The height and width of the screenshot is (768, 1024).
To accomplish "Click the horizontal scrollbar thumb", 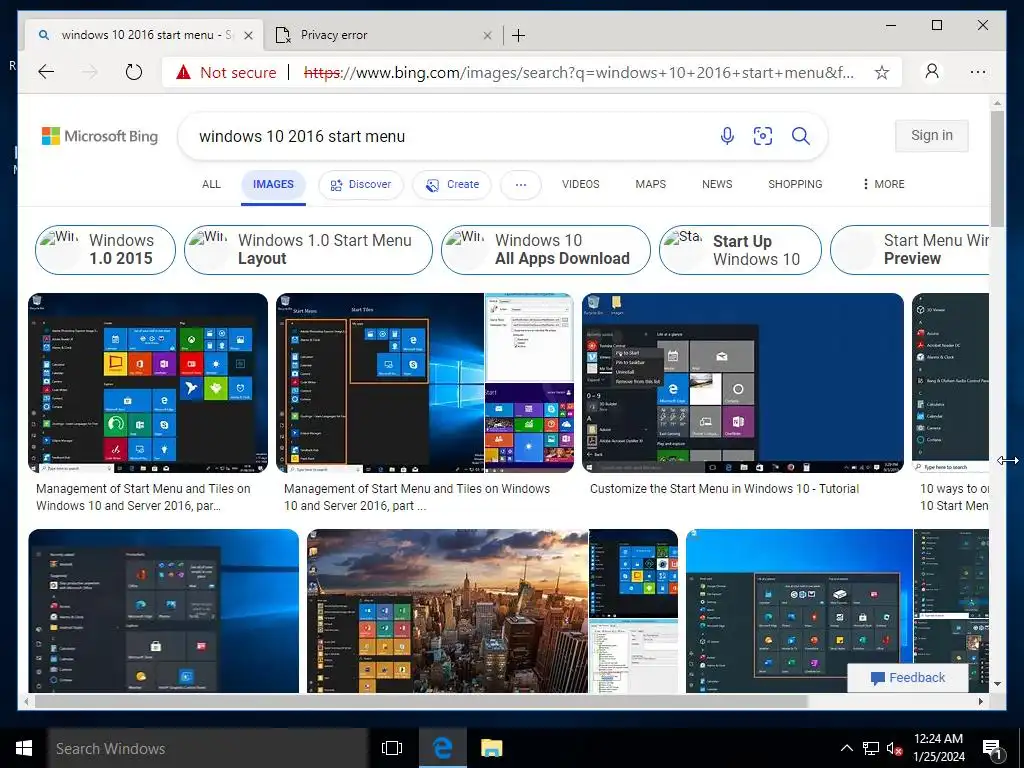I will pos(421,701).
